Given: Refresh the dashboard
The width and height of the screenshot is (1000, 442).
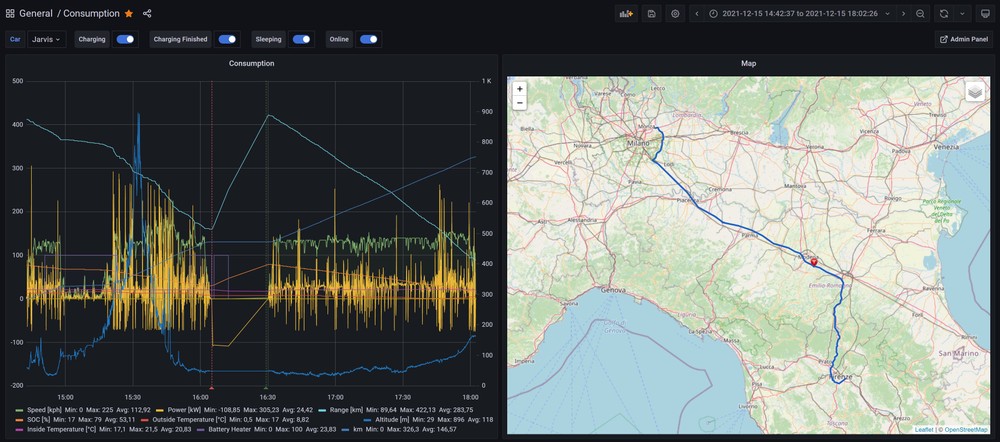Looking at the screenshot, I should (x=943, y=14).
